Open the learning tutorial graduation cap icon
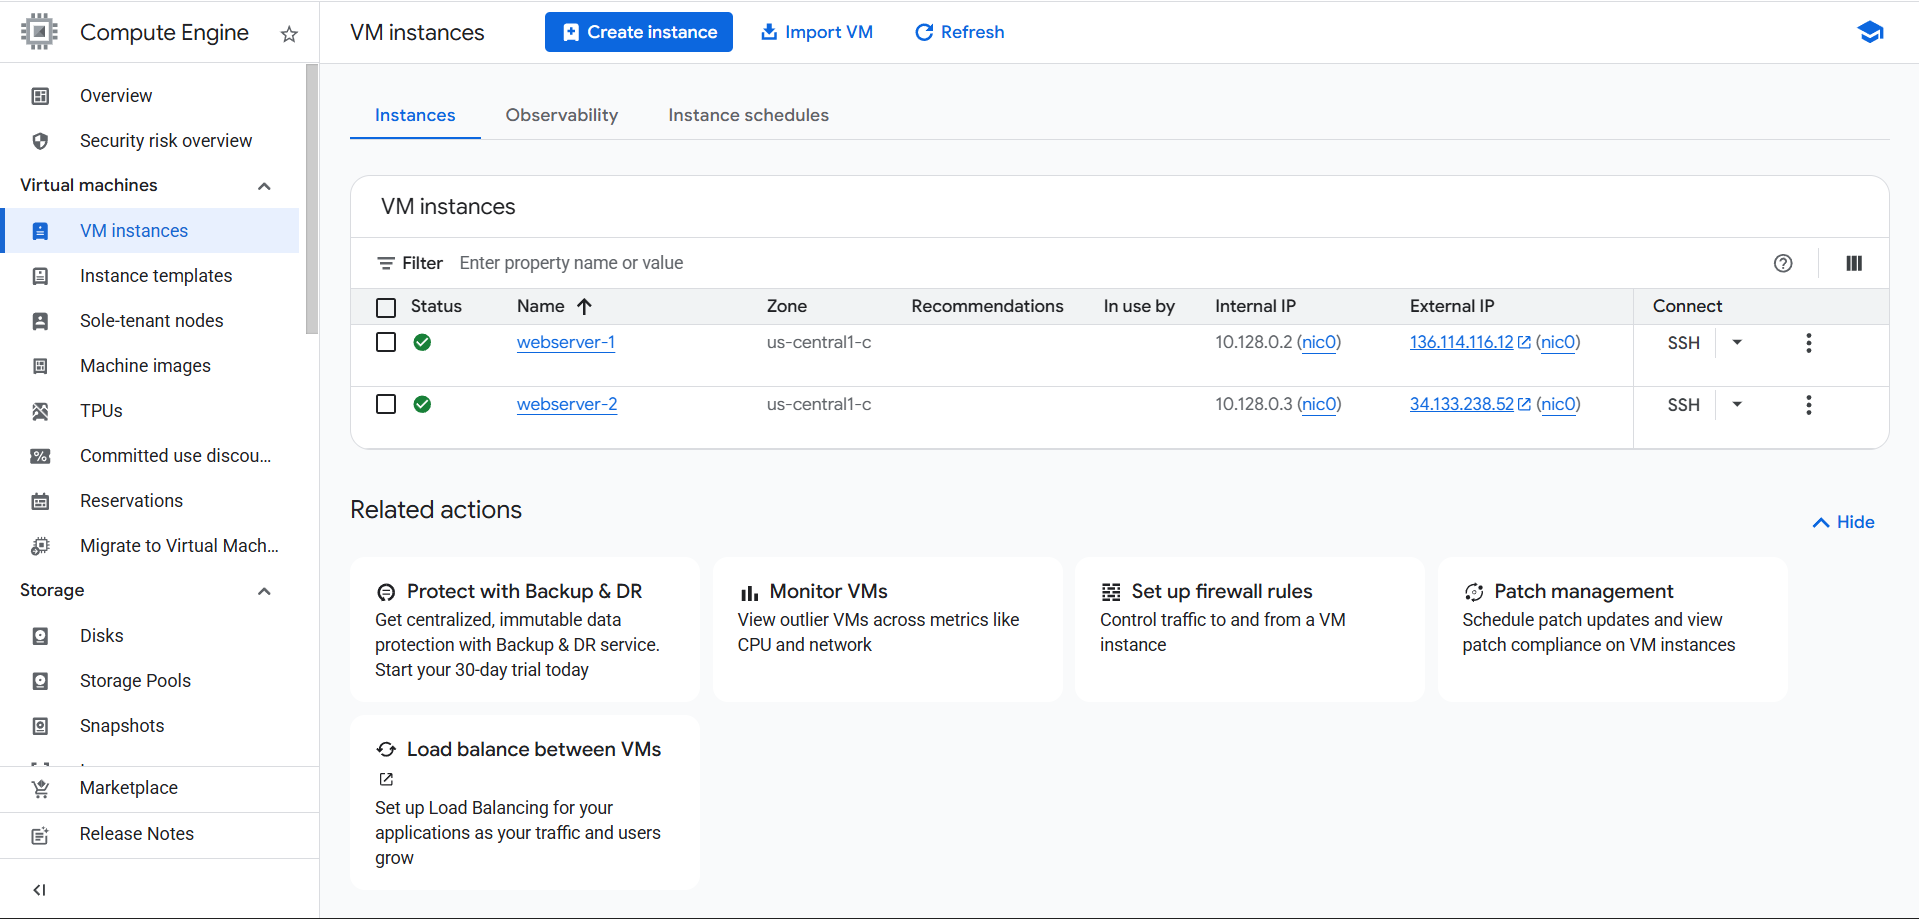 click(1870, 32)
